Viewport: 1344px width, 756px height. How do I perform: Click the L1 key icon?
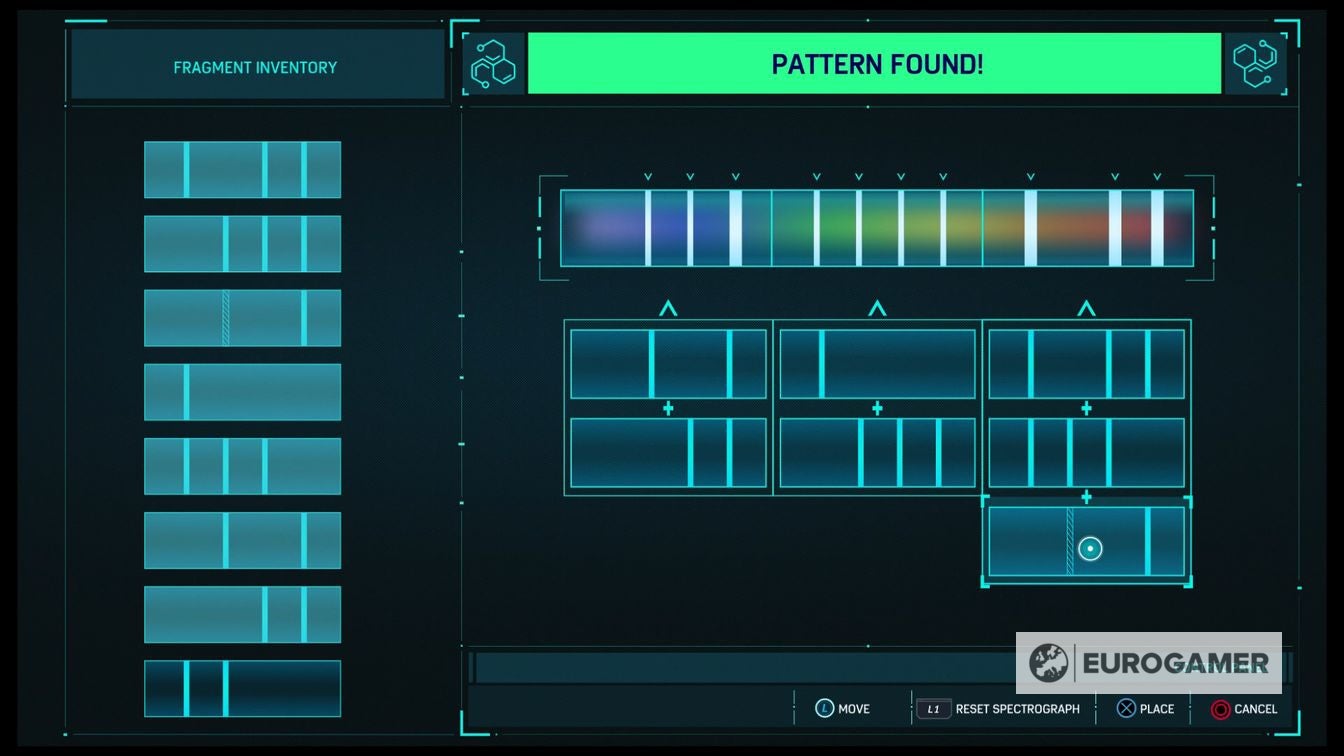point(933,708)
